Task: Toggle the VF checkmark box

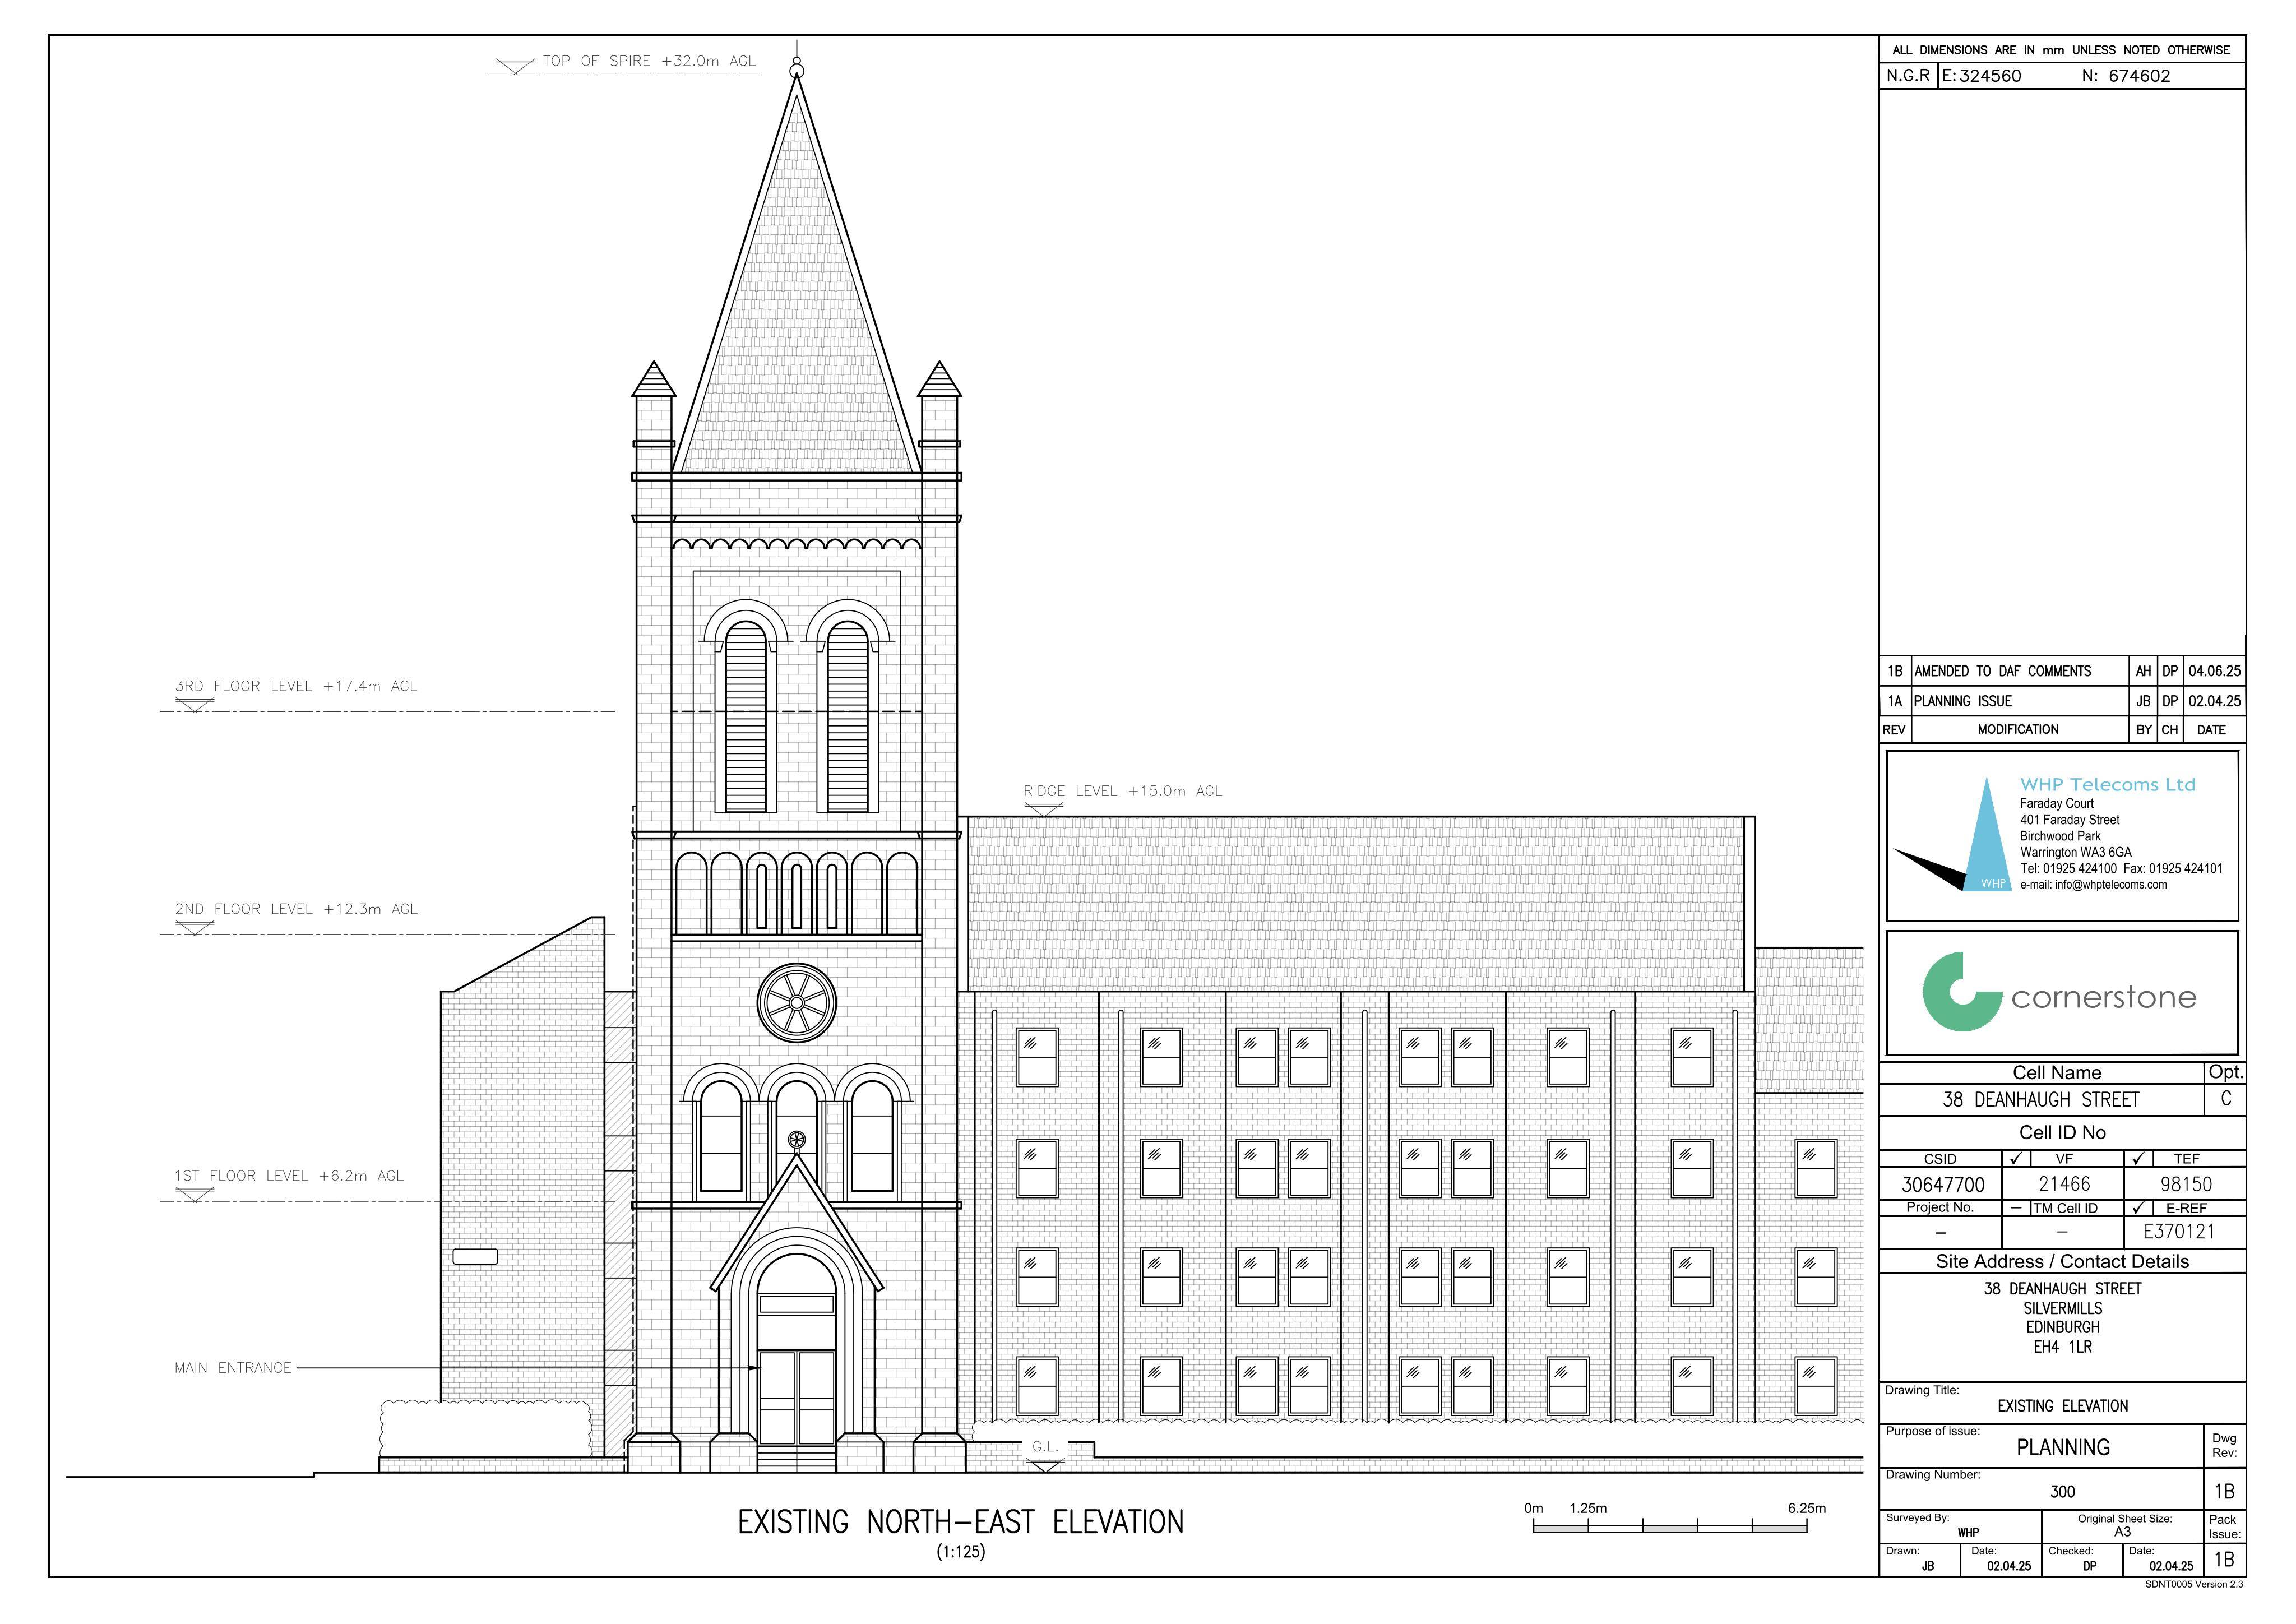Action: point(2015,1158)
